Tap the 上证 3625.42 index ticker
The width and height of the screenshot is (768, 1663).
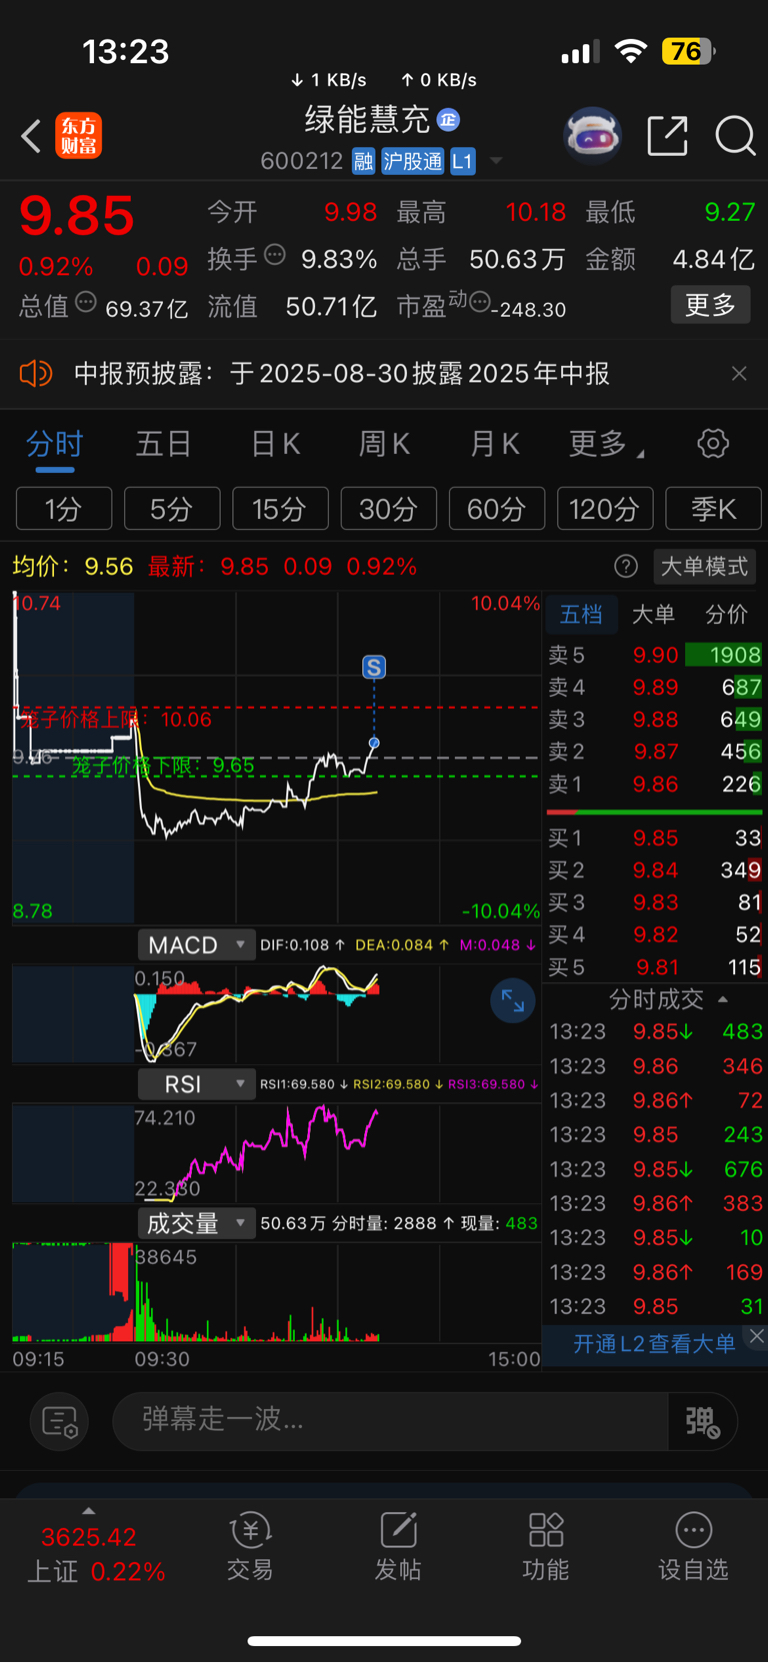[x=95, y=1554]
